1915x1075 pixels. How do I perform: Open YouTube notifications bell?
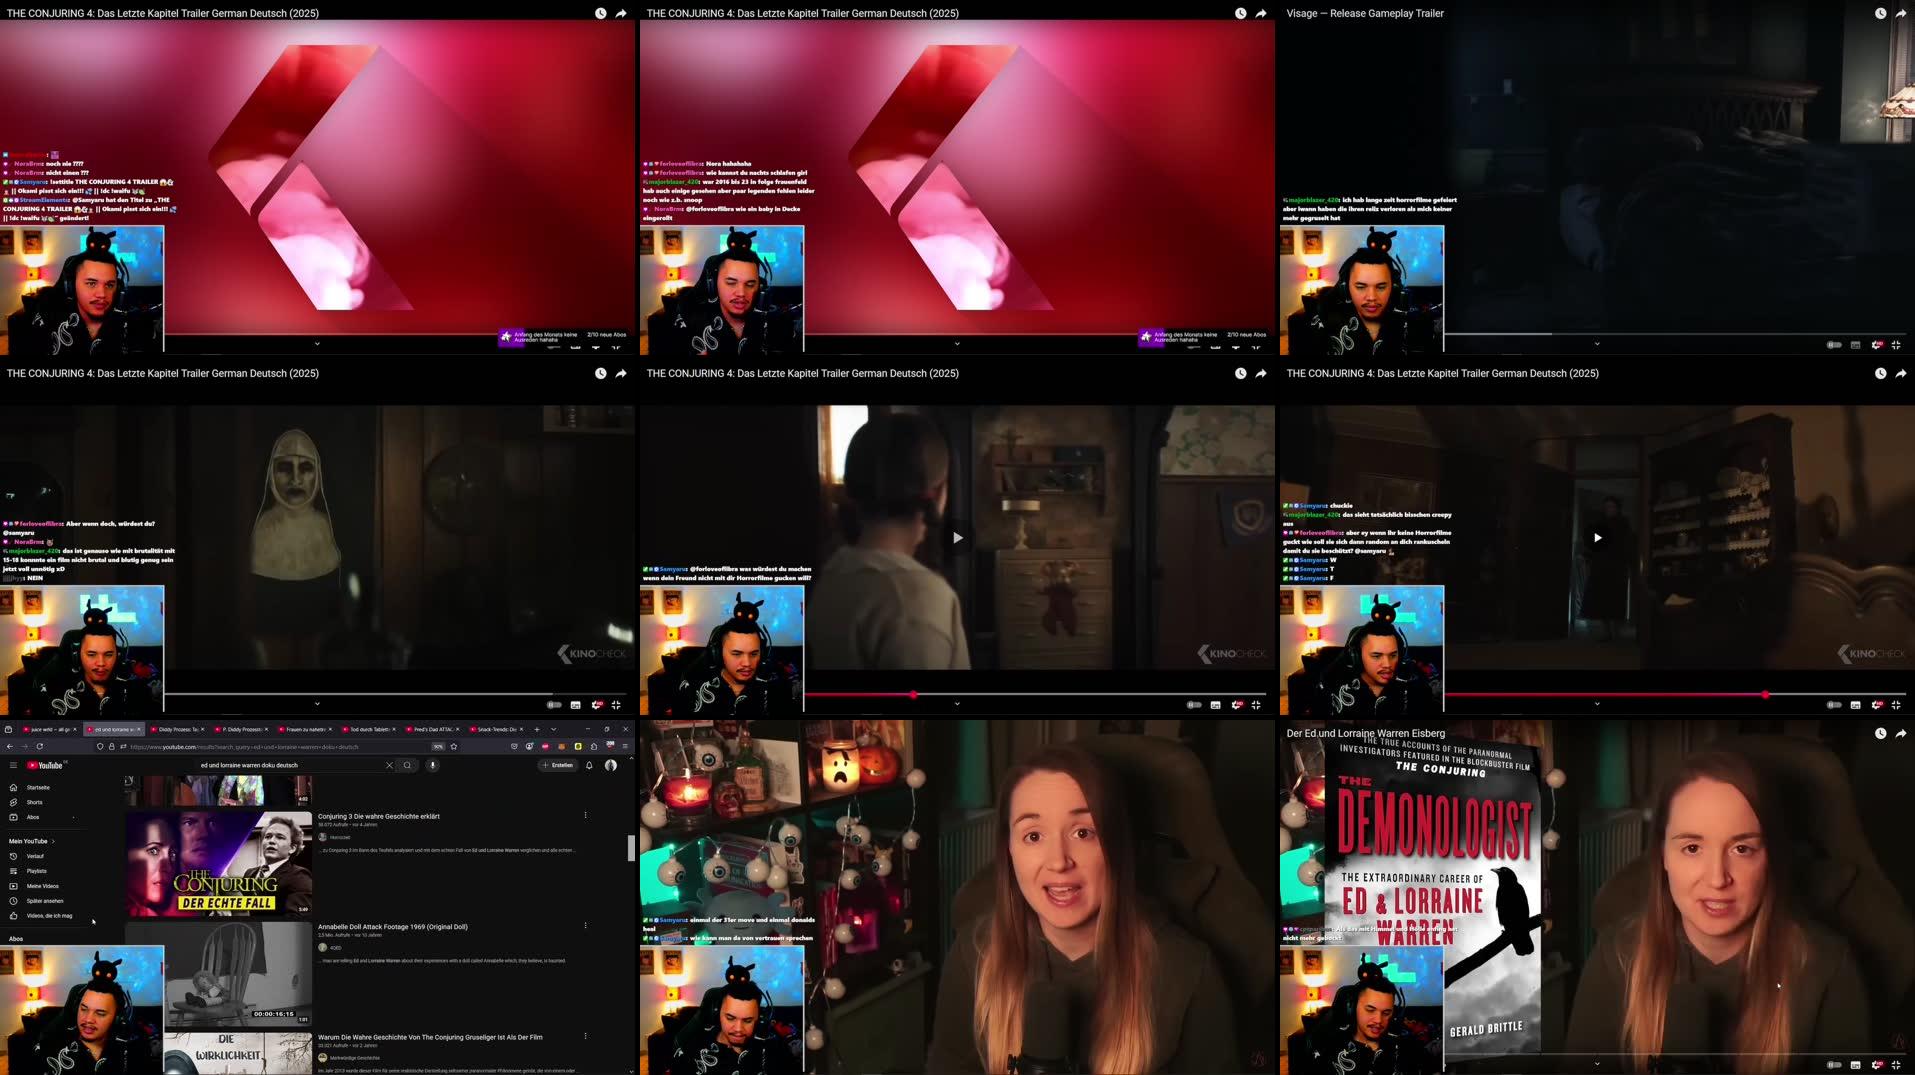589,765
